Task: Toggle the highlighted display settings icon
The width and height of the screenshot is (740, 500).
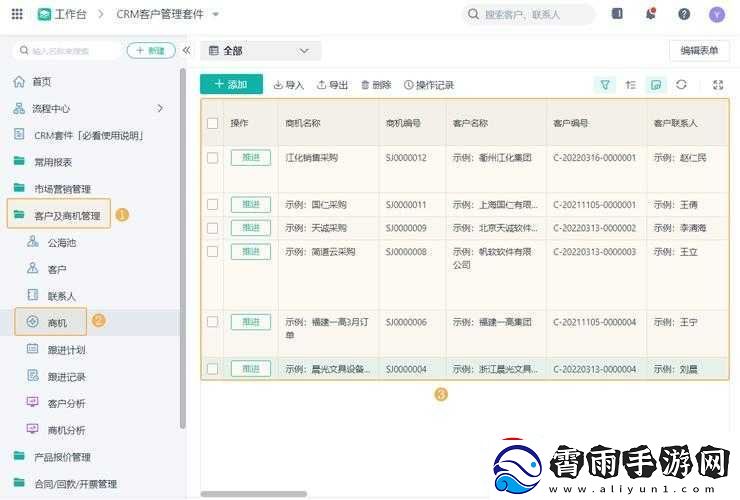Action: [x=656, y=85]
